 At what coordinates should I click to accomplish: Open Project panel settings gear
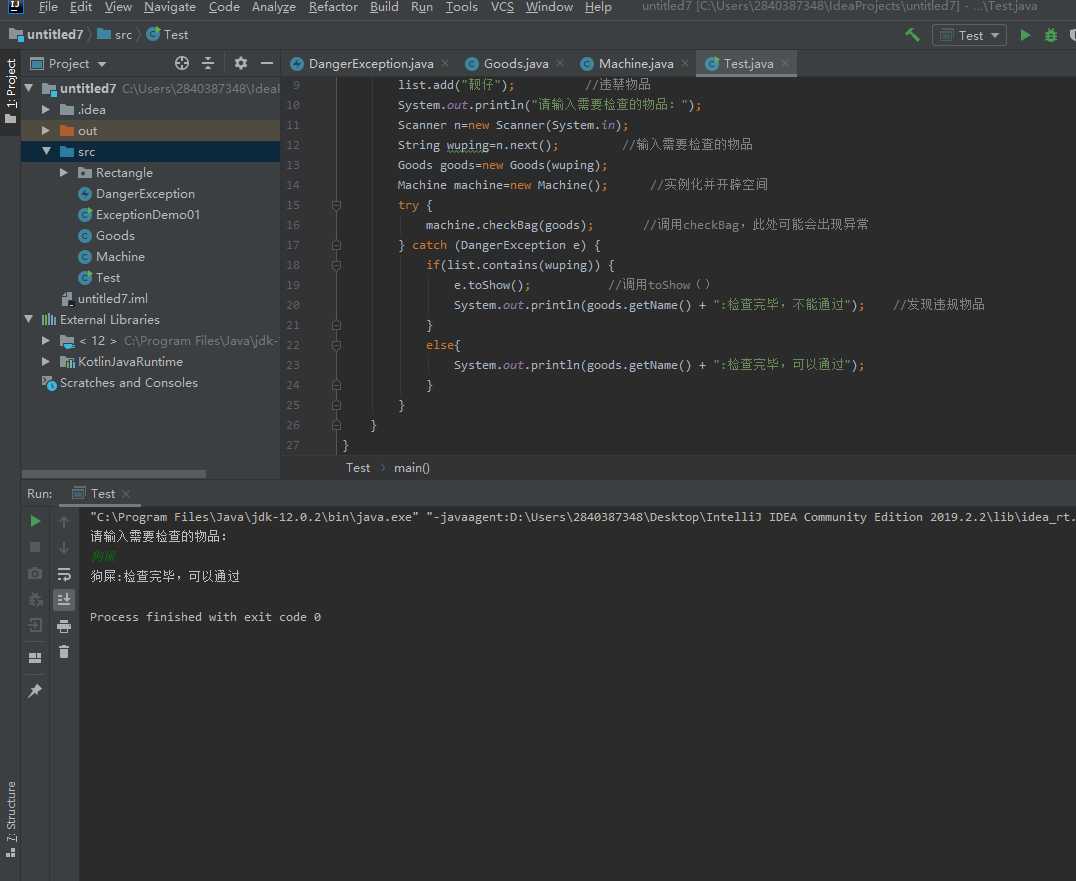tap(240, 63)
